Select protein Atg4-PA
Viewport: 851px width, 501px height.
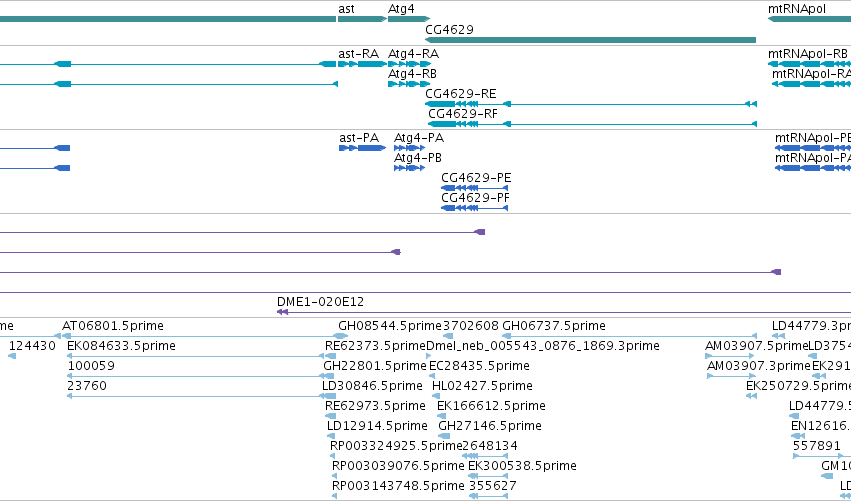point(409,148)
